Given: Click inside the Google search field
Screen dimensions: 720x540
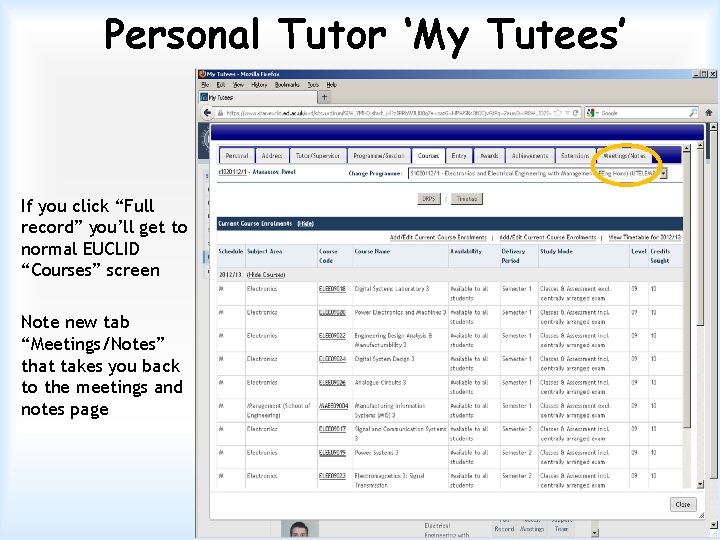Looking at the screenshot, I should pos(643,112).
